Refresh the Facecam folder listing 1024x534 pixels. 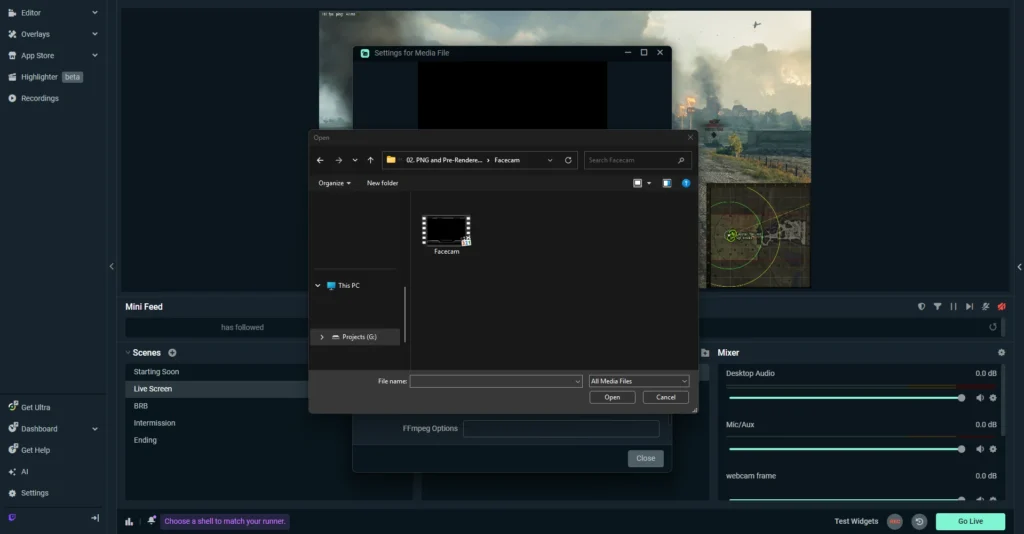pyautogui.click(x=568, y=160)
